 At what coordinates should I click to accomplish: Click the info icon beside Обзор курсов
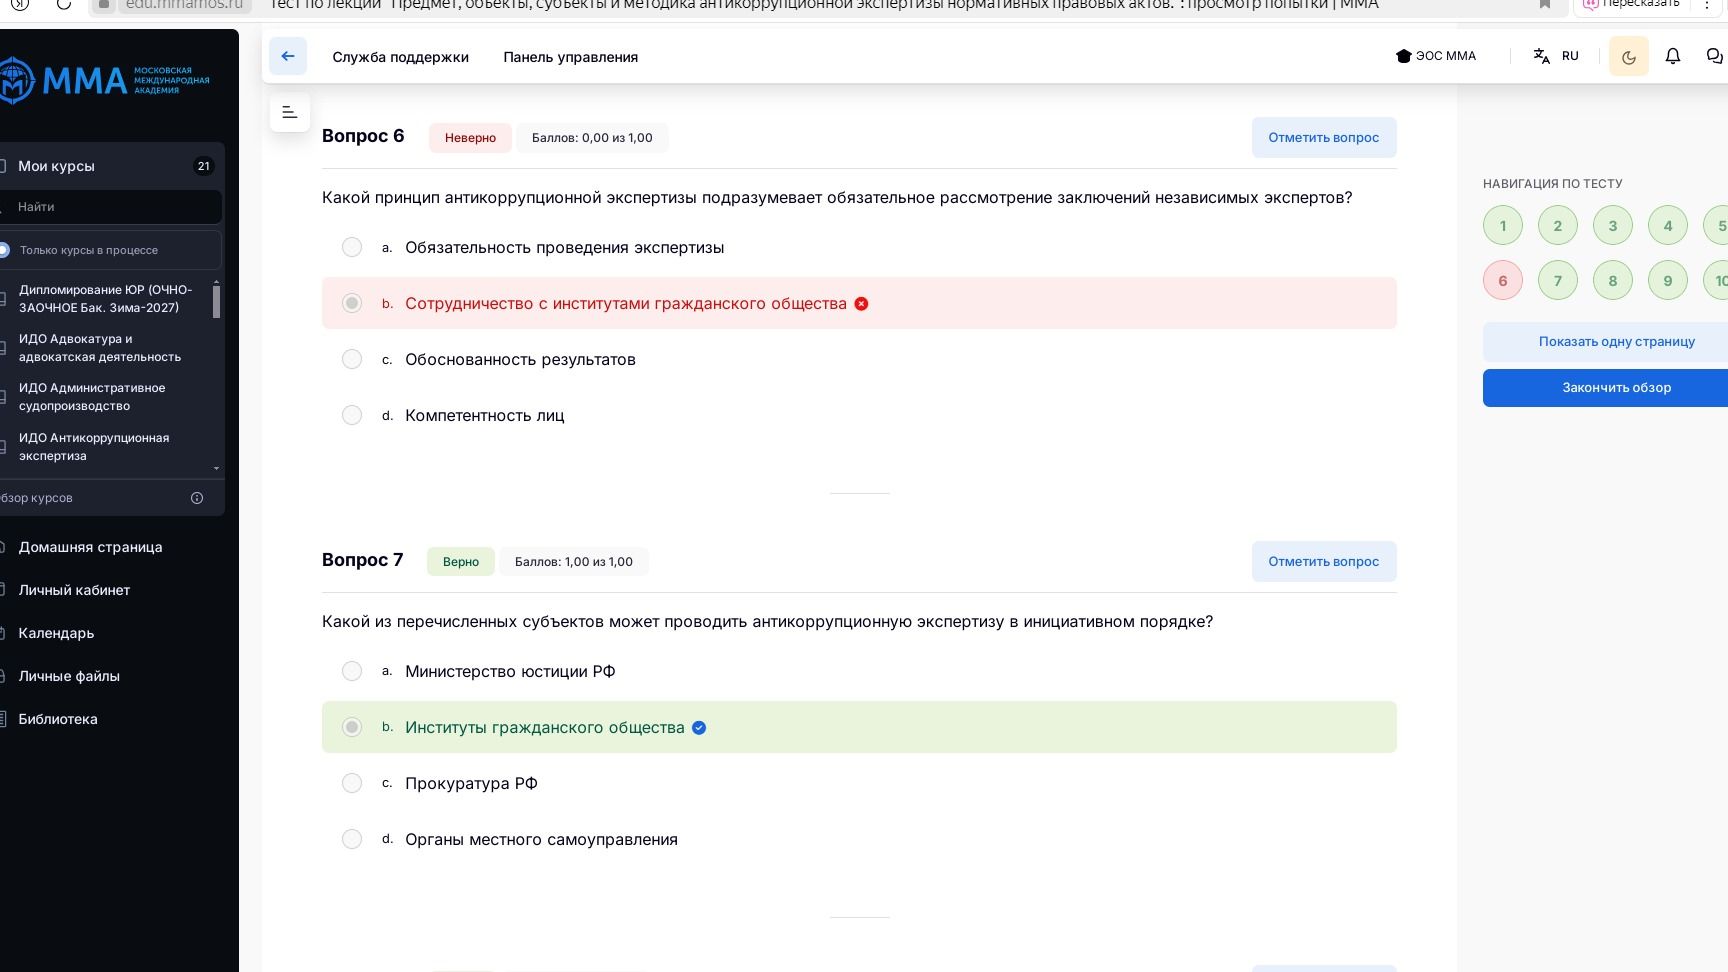coord(197,498)
